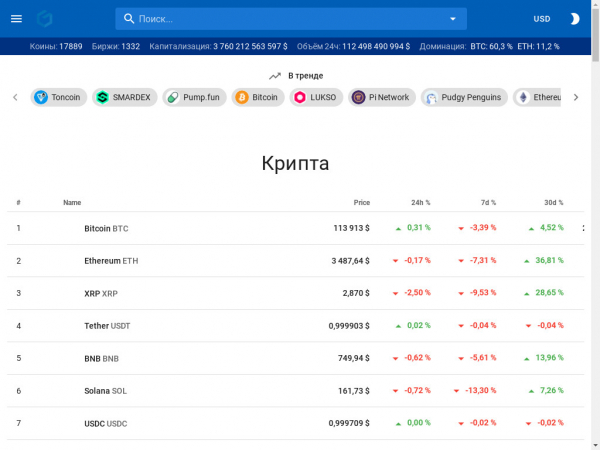Sort table by 30d % column
This screenshot has height=450, width=600.
tap(554, 202)
